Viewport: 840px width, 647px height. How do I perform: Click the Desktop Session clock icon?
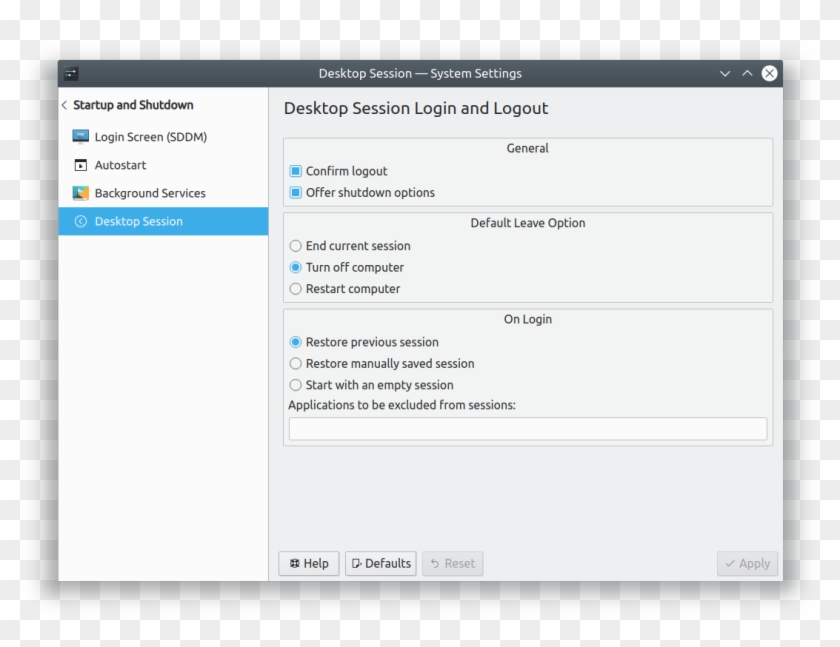click(81, 221)
